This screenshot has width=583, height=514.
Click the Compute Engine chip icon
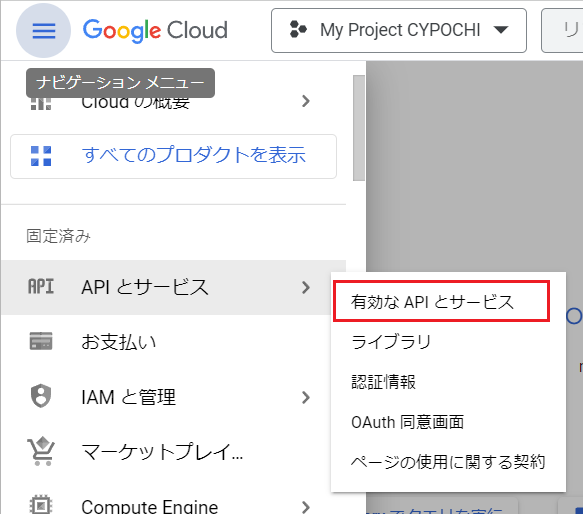point(41,505)
